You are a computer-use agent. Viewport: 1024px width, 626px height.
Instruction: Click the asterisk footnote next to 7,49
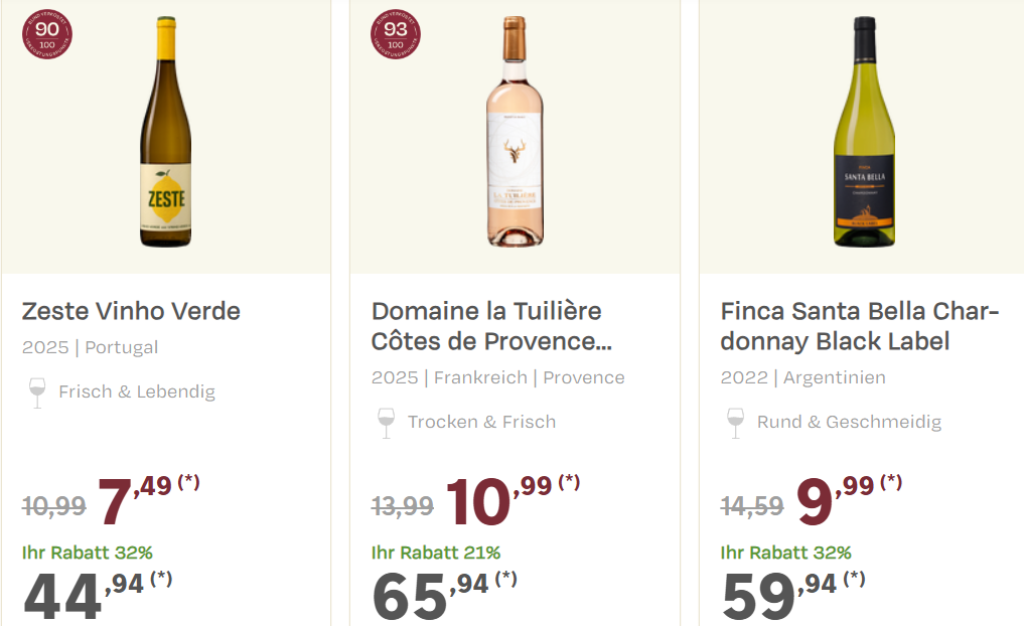click(x=189, y=482)
